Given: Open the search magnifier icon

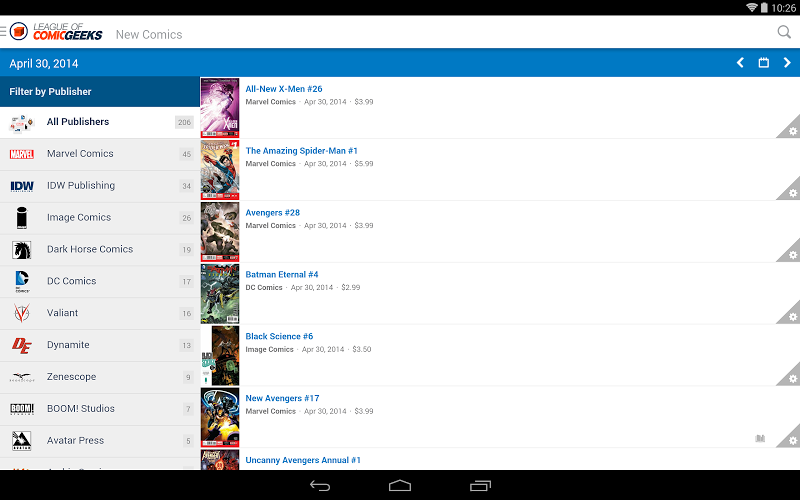Looking at the screenshot, I should pos(784,32).
